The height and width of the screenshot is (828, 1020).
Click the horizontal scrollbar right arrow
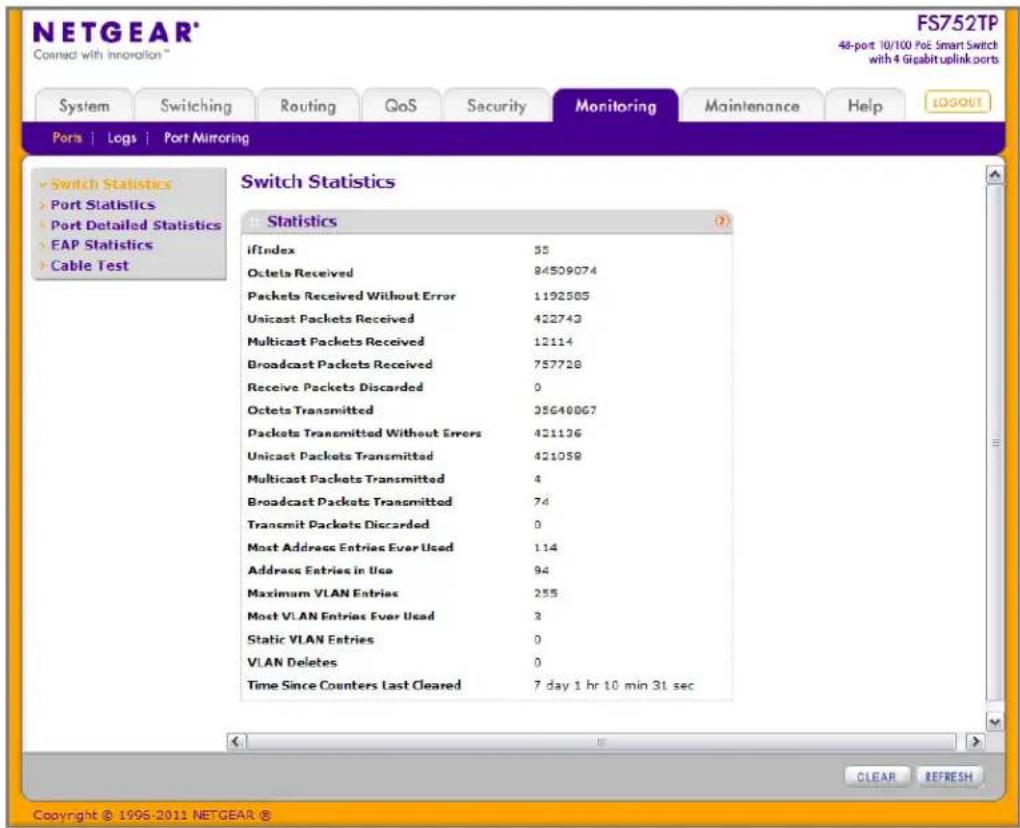975,741
